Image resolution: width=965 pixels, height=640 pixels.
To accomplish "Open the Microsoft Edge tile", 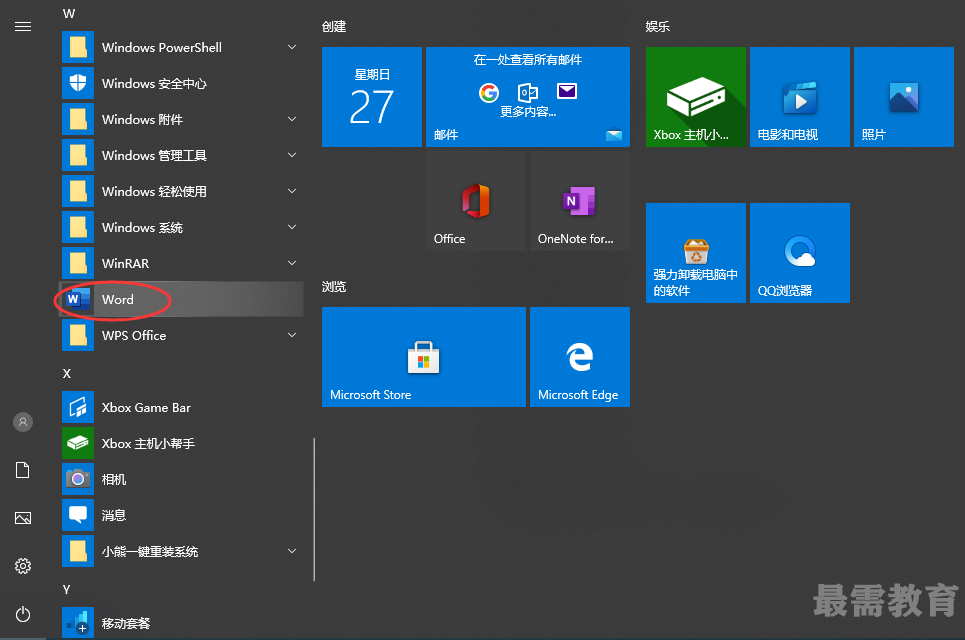I will tap(580, 357).
